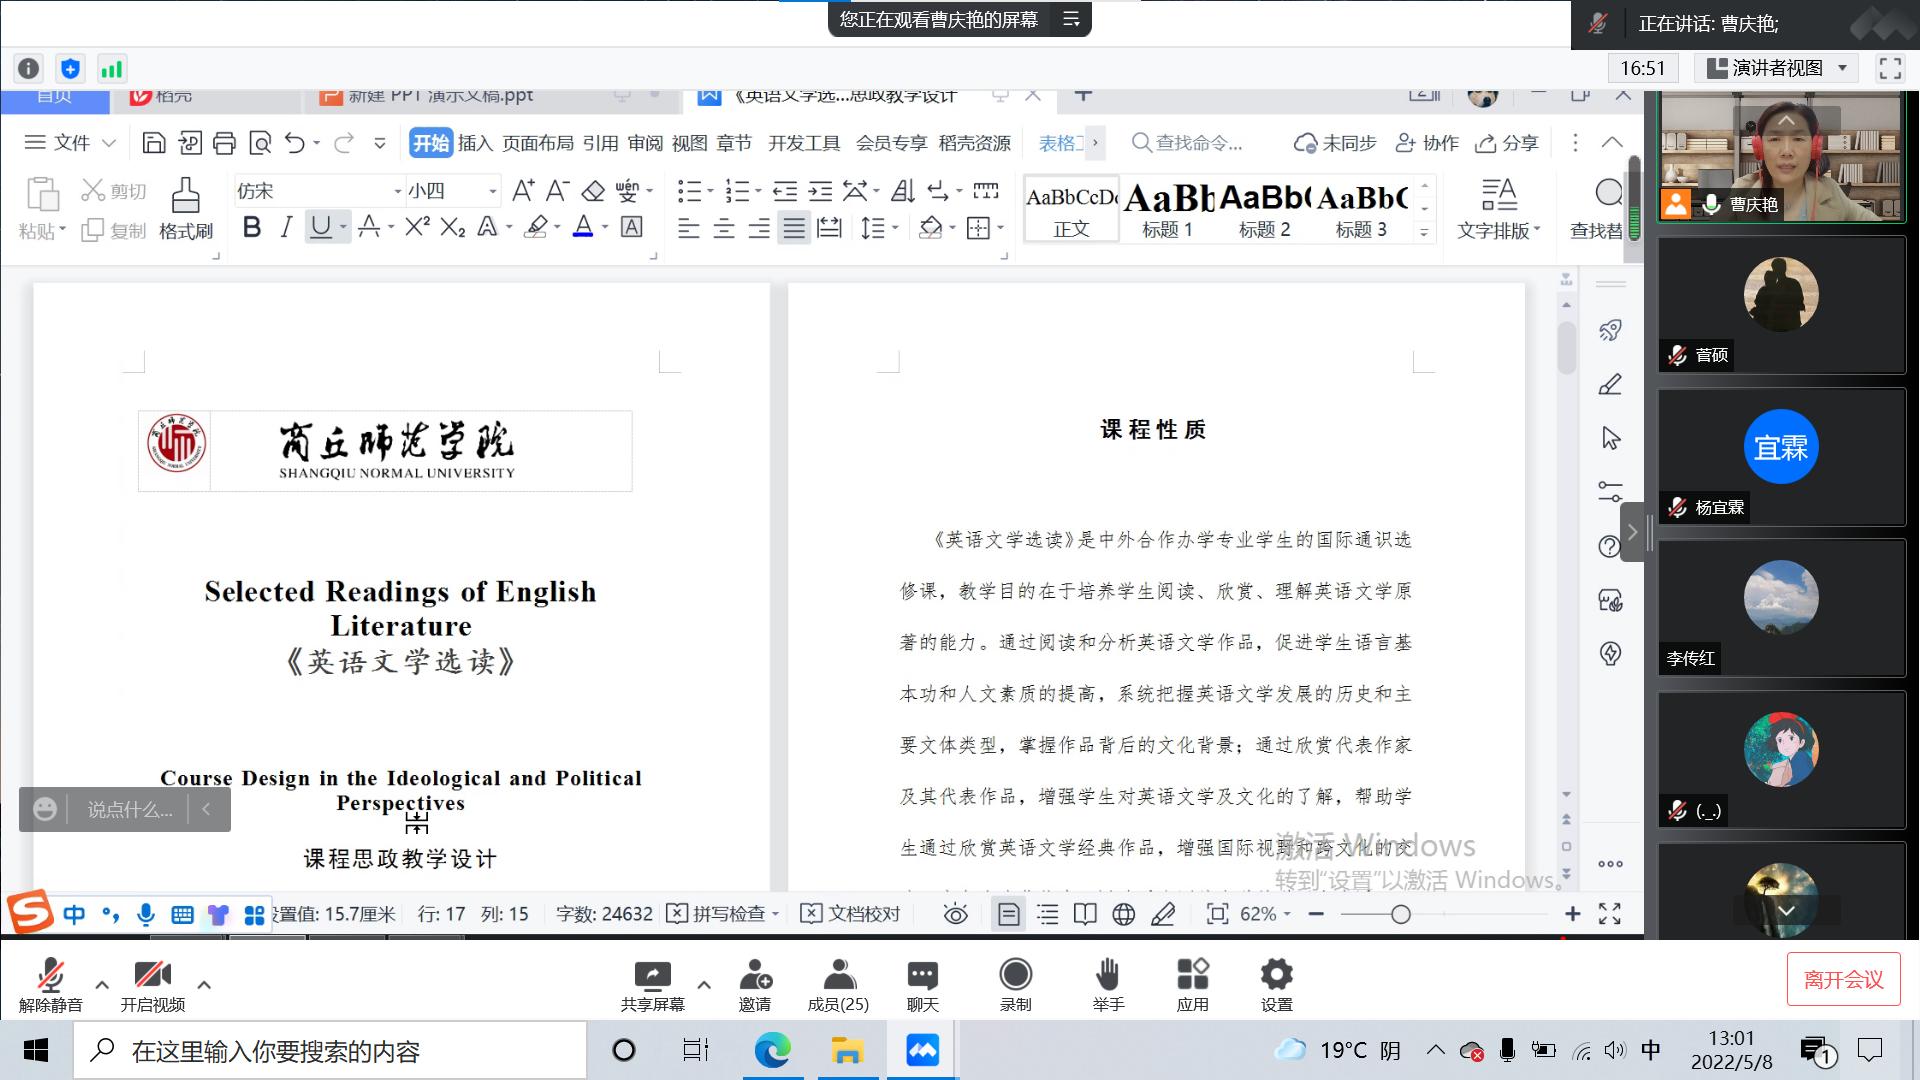Click the Leave Meeting button
This screenshot has width=1920, height=1080.
tap(1843, 980)
